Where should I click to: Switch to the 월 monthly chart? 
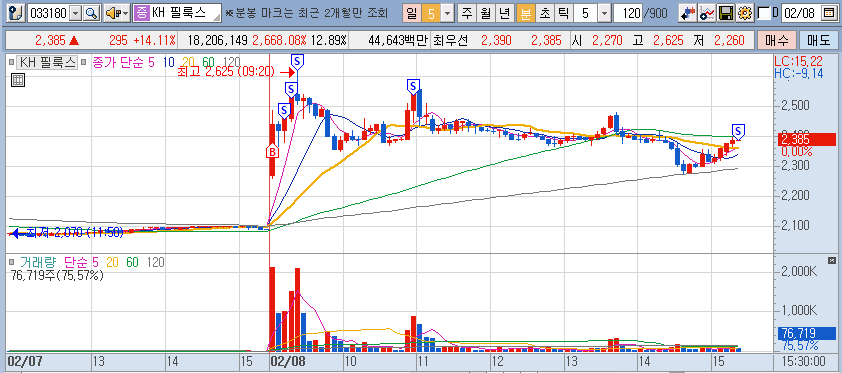tap(485, 13)
